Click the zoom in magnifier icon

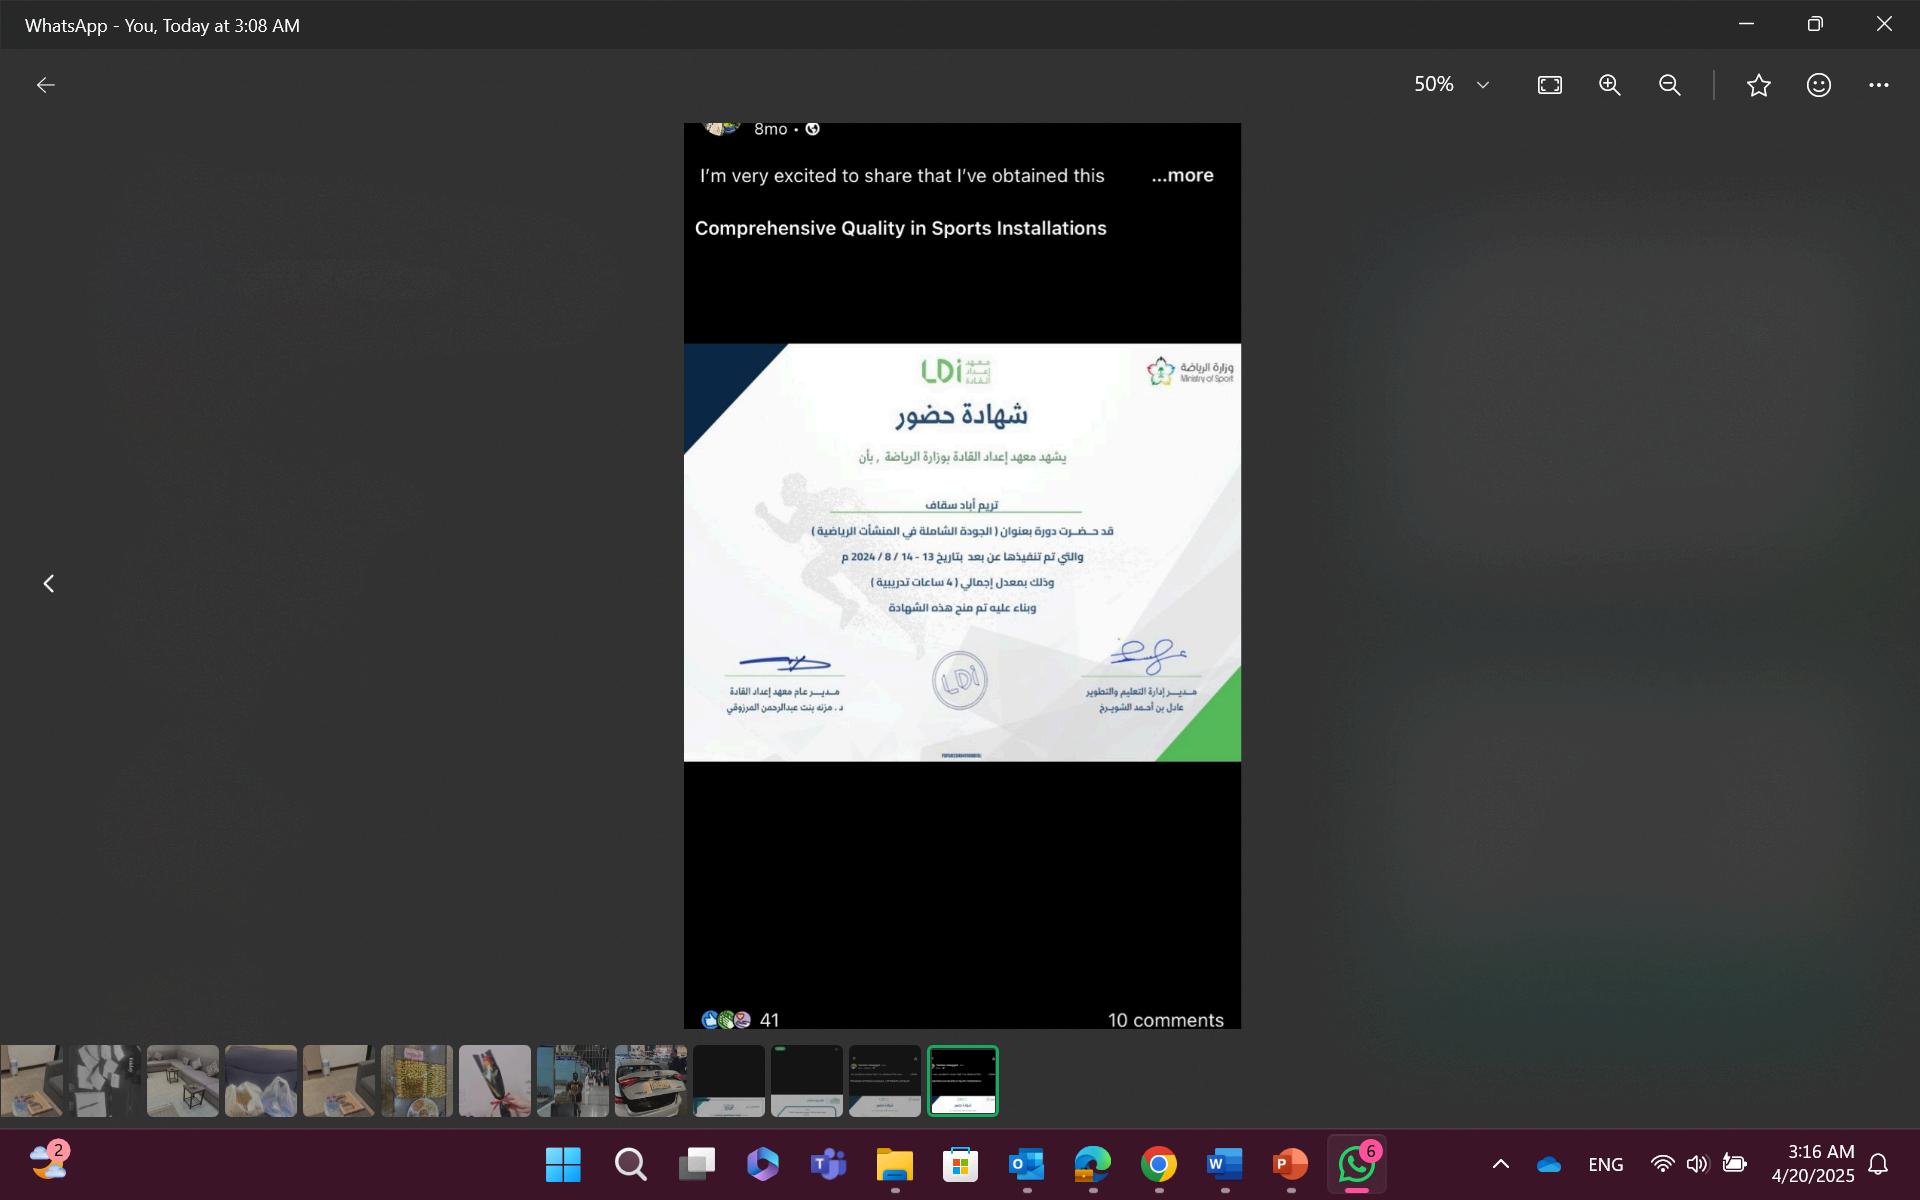1609,85
